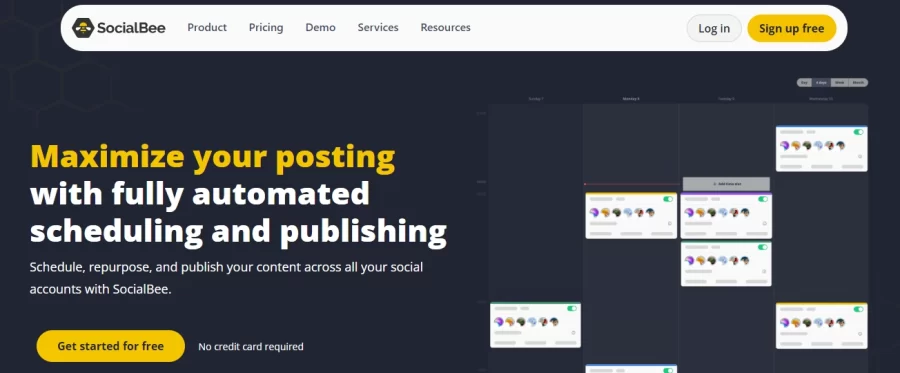Select purple helmet avatar in Monday yellow-top card

[x=594, y=212]
